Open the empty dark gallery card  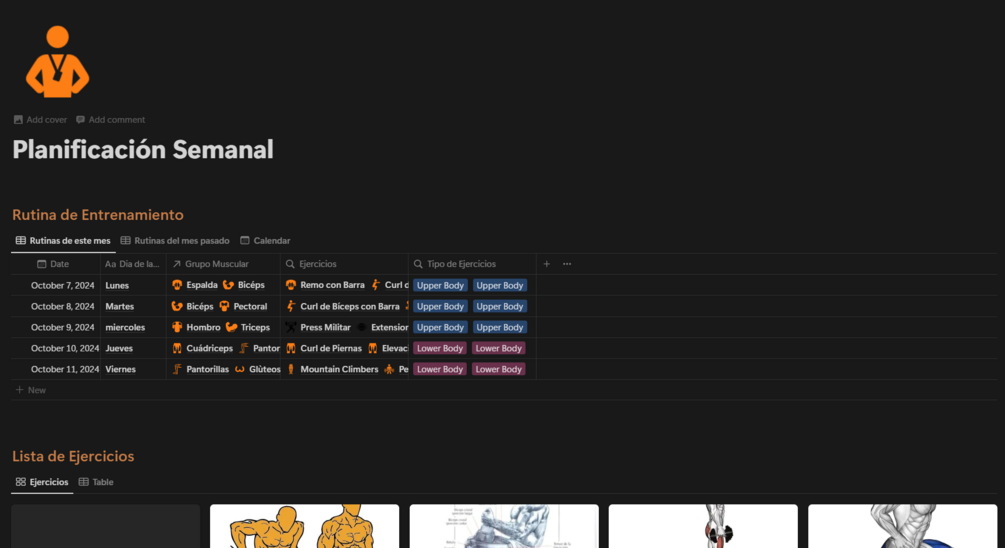click(x=106, y=526)
